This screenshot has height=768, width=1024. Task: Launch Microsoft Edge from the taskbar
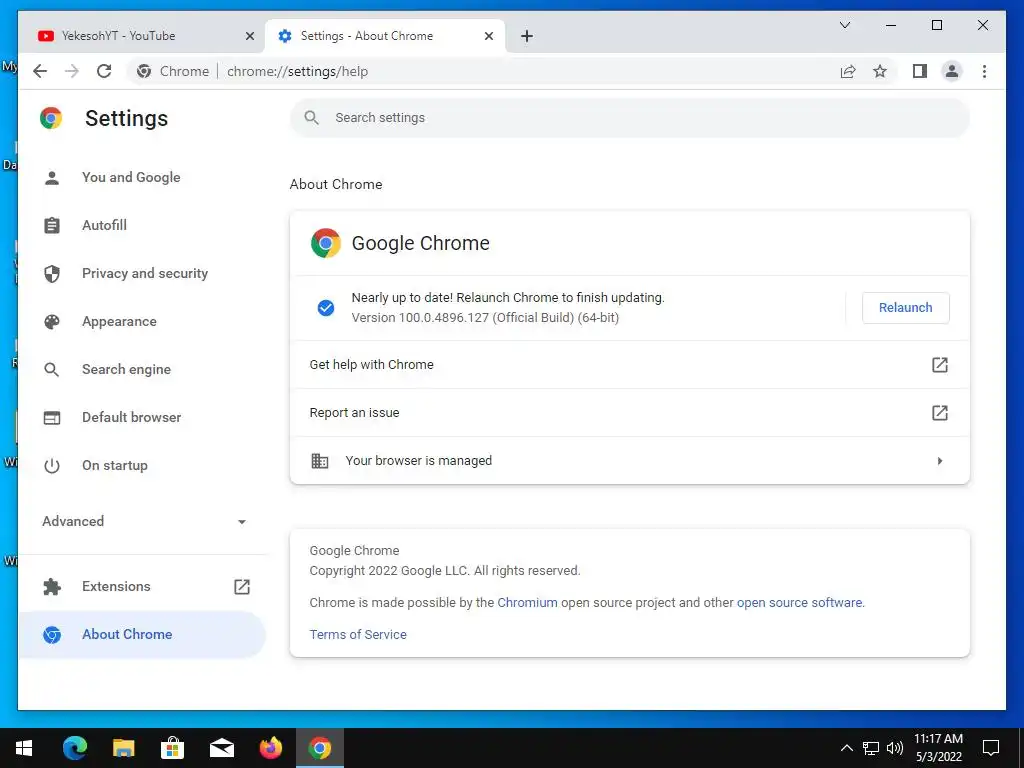pyautogui.click(x=74, y=748)
